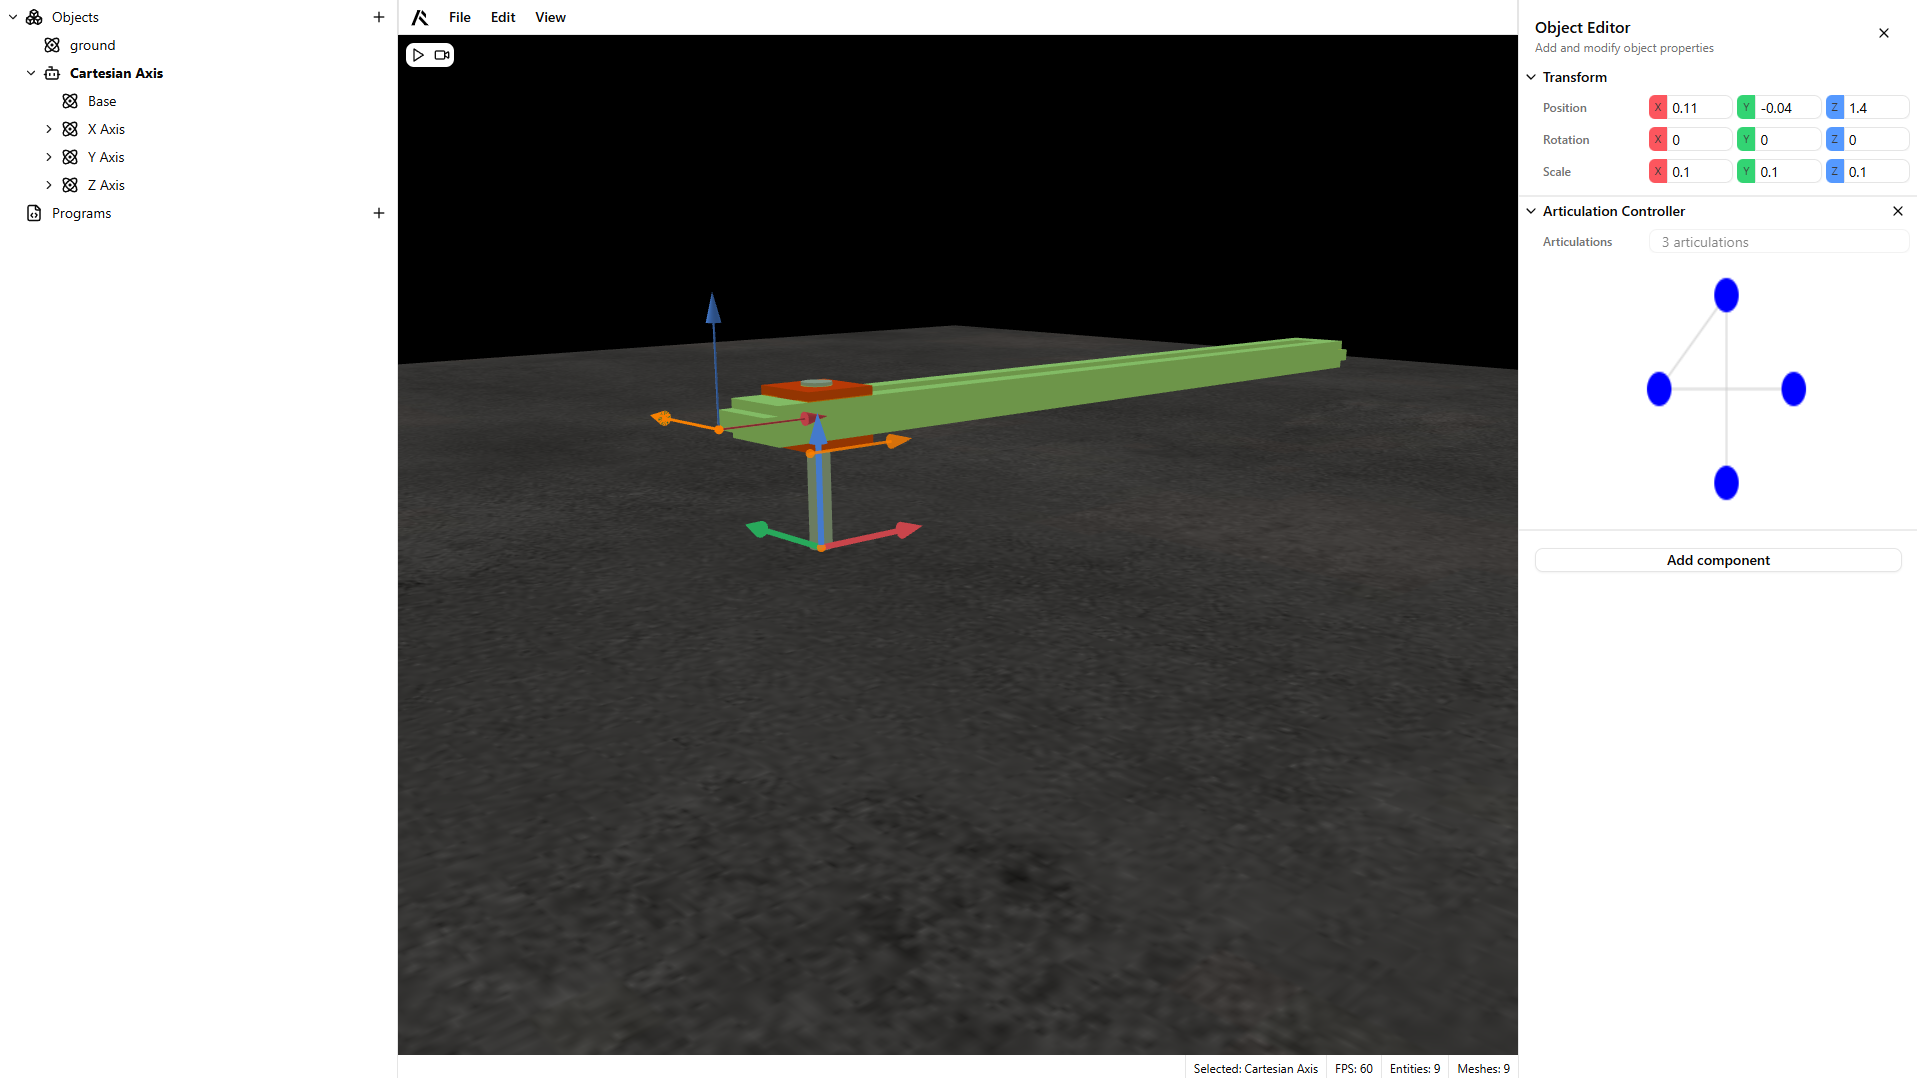The image size is (1917, 1078).
Task: Open the View menu
Action: (550, 17)
